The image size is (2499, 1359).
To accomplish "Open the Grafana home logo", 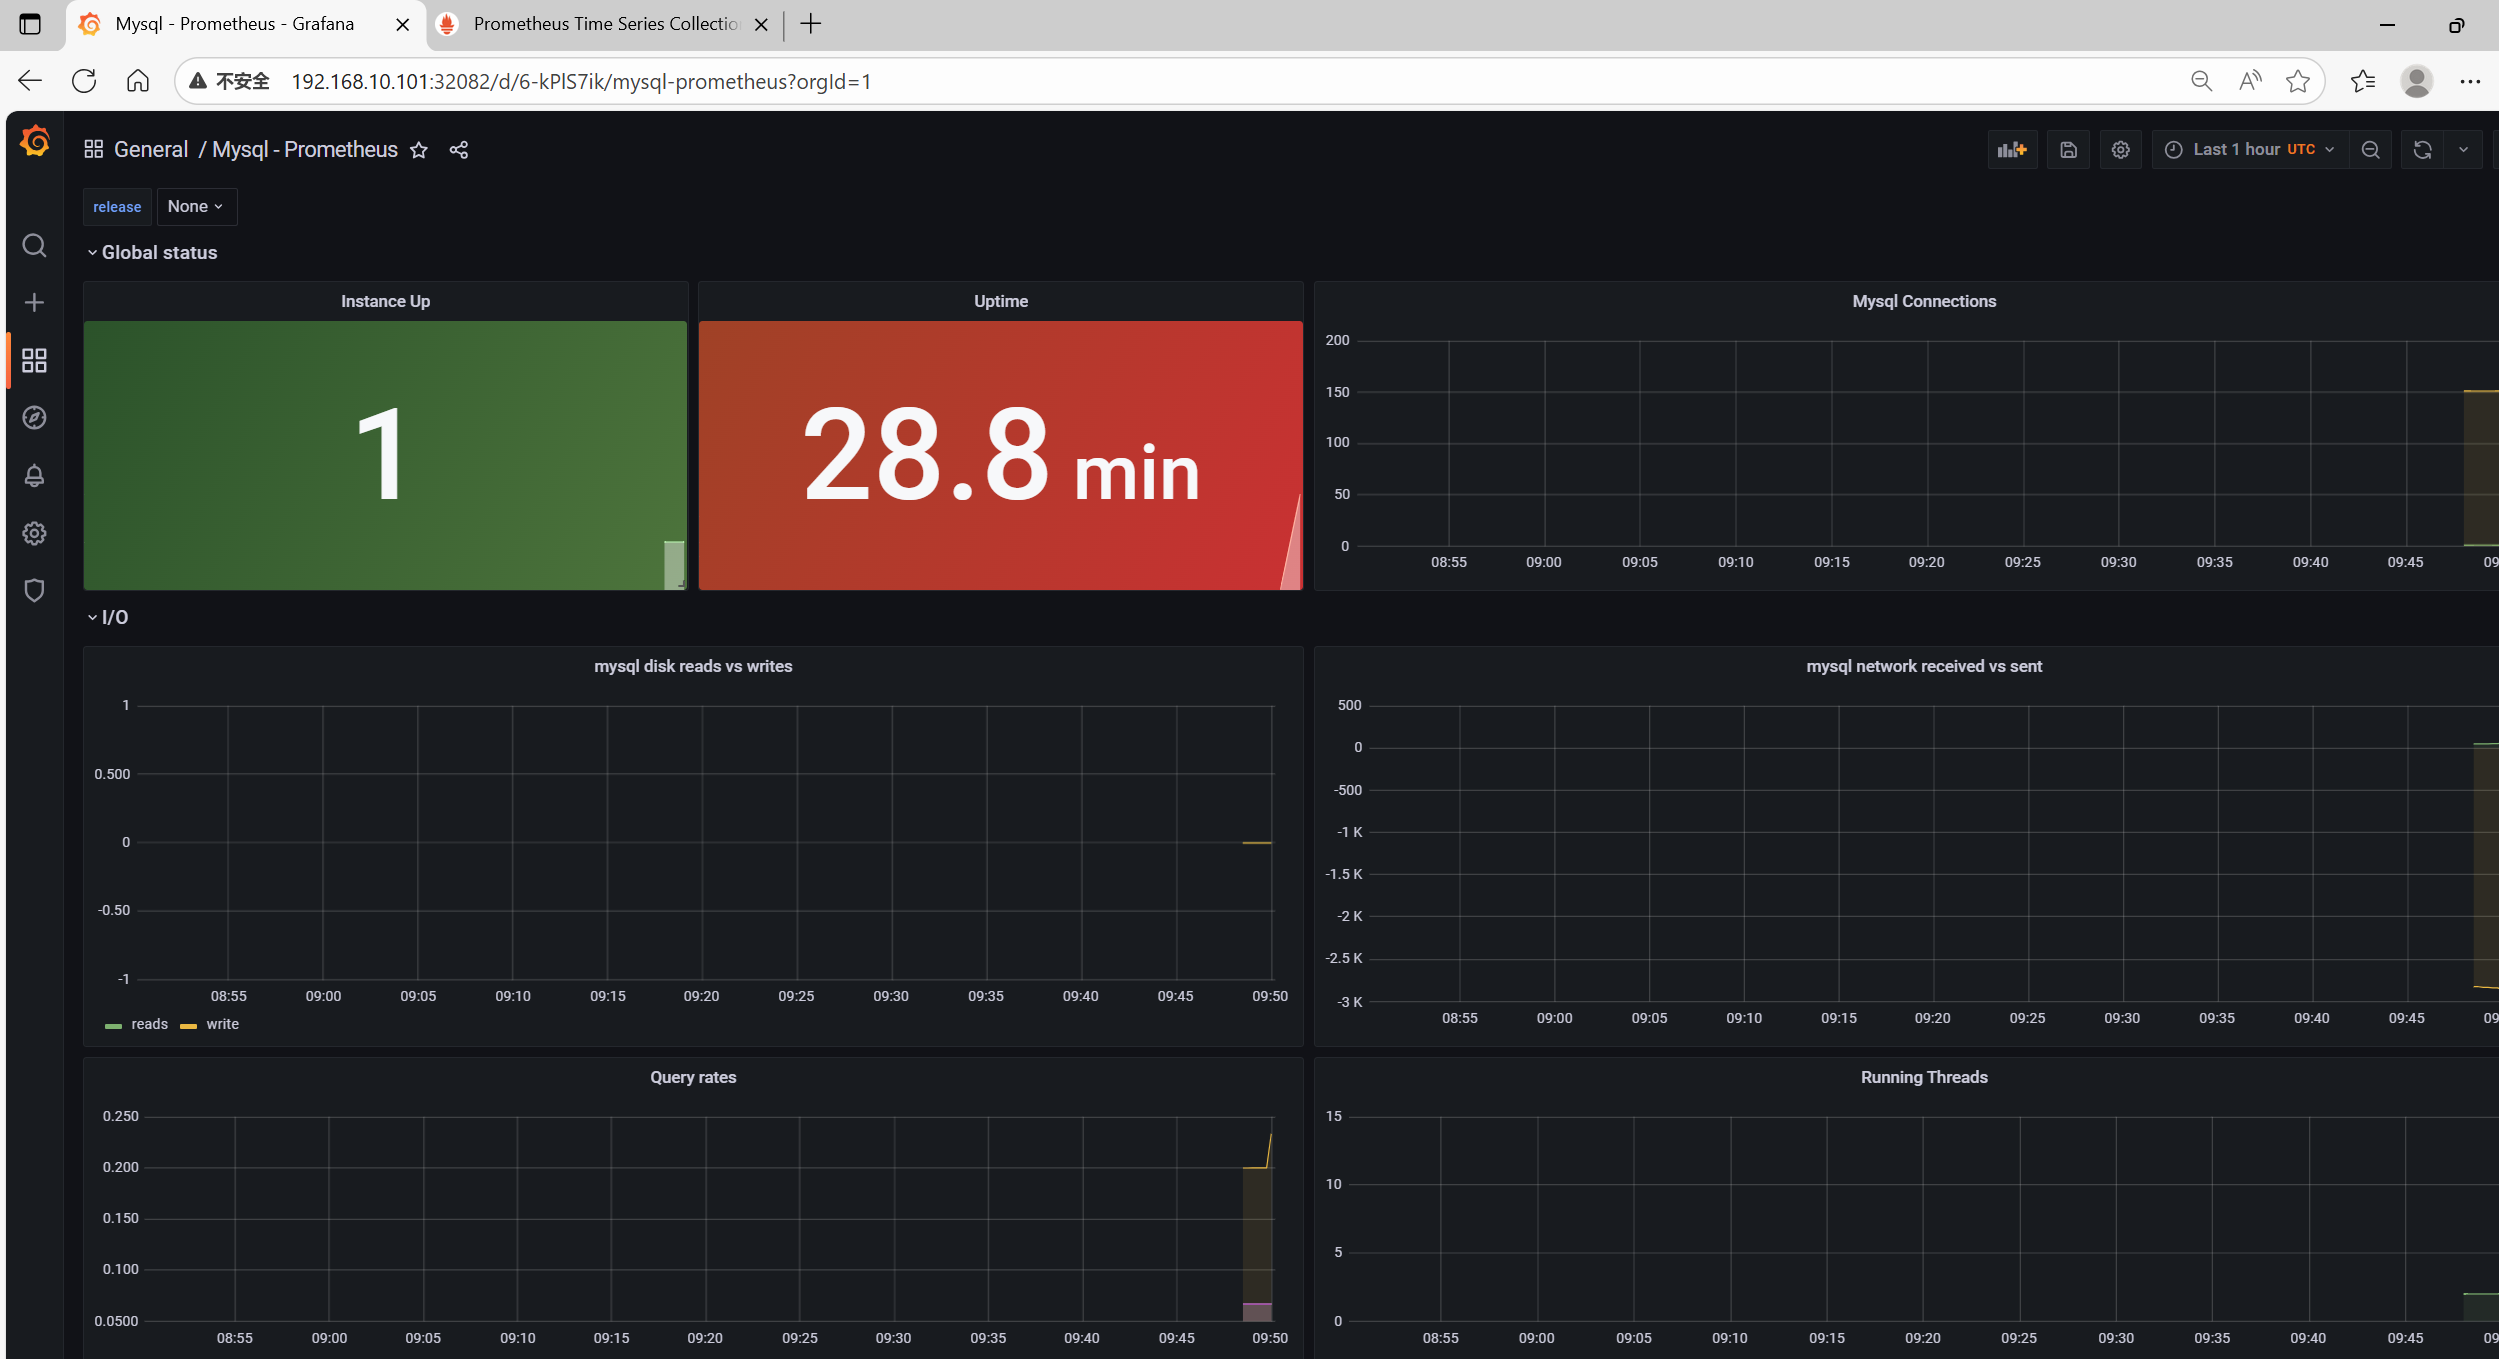I will [34, 141].
